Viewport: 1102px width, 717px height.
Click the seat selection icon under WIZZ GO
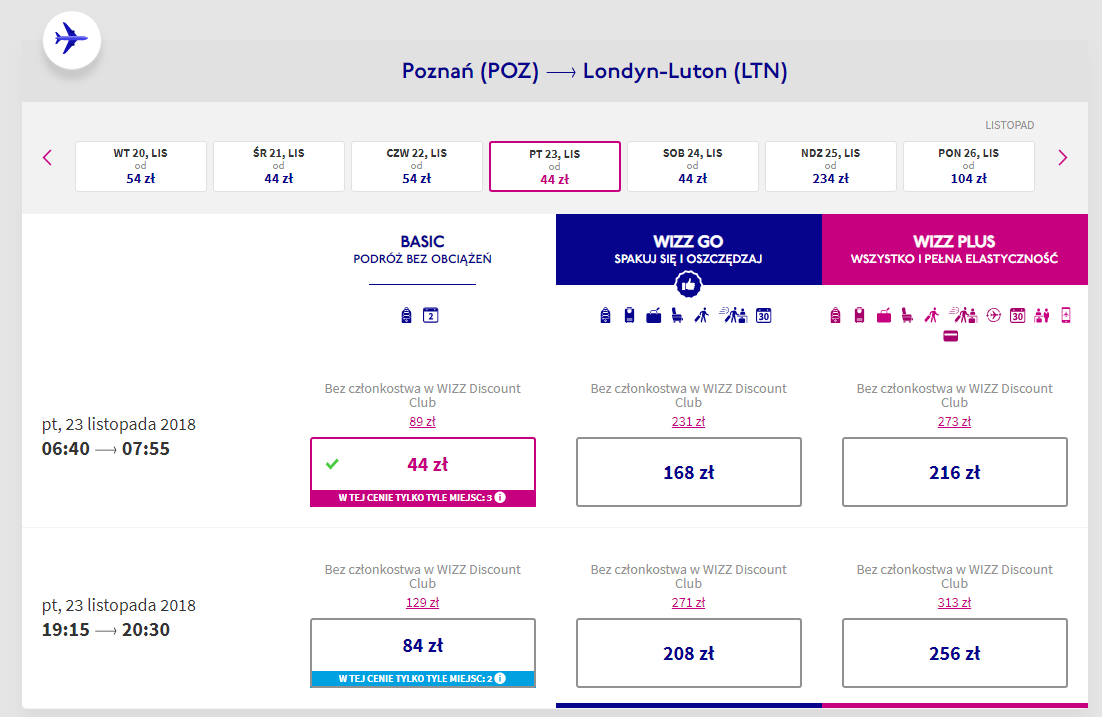click(x=677, y=316)
